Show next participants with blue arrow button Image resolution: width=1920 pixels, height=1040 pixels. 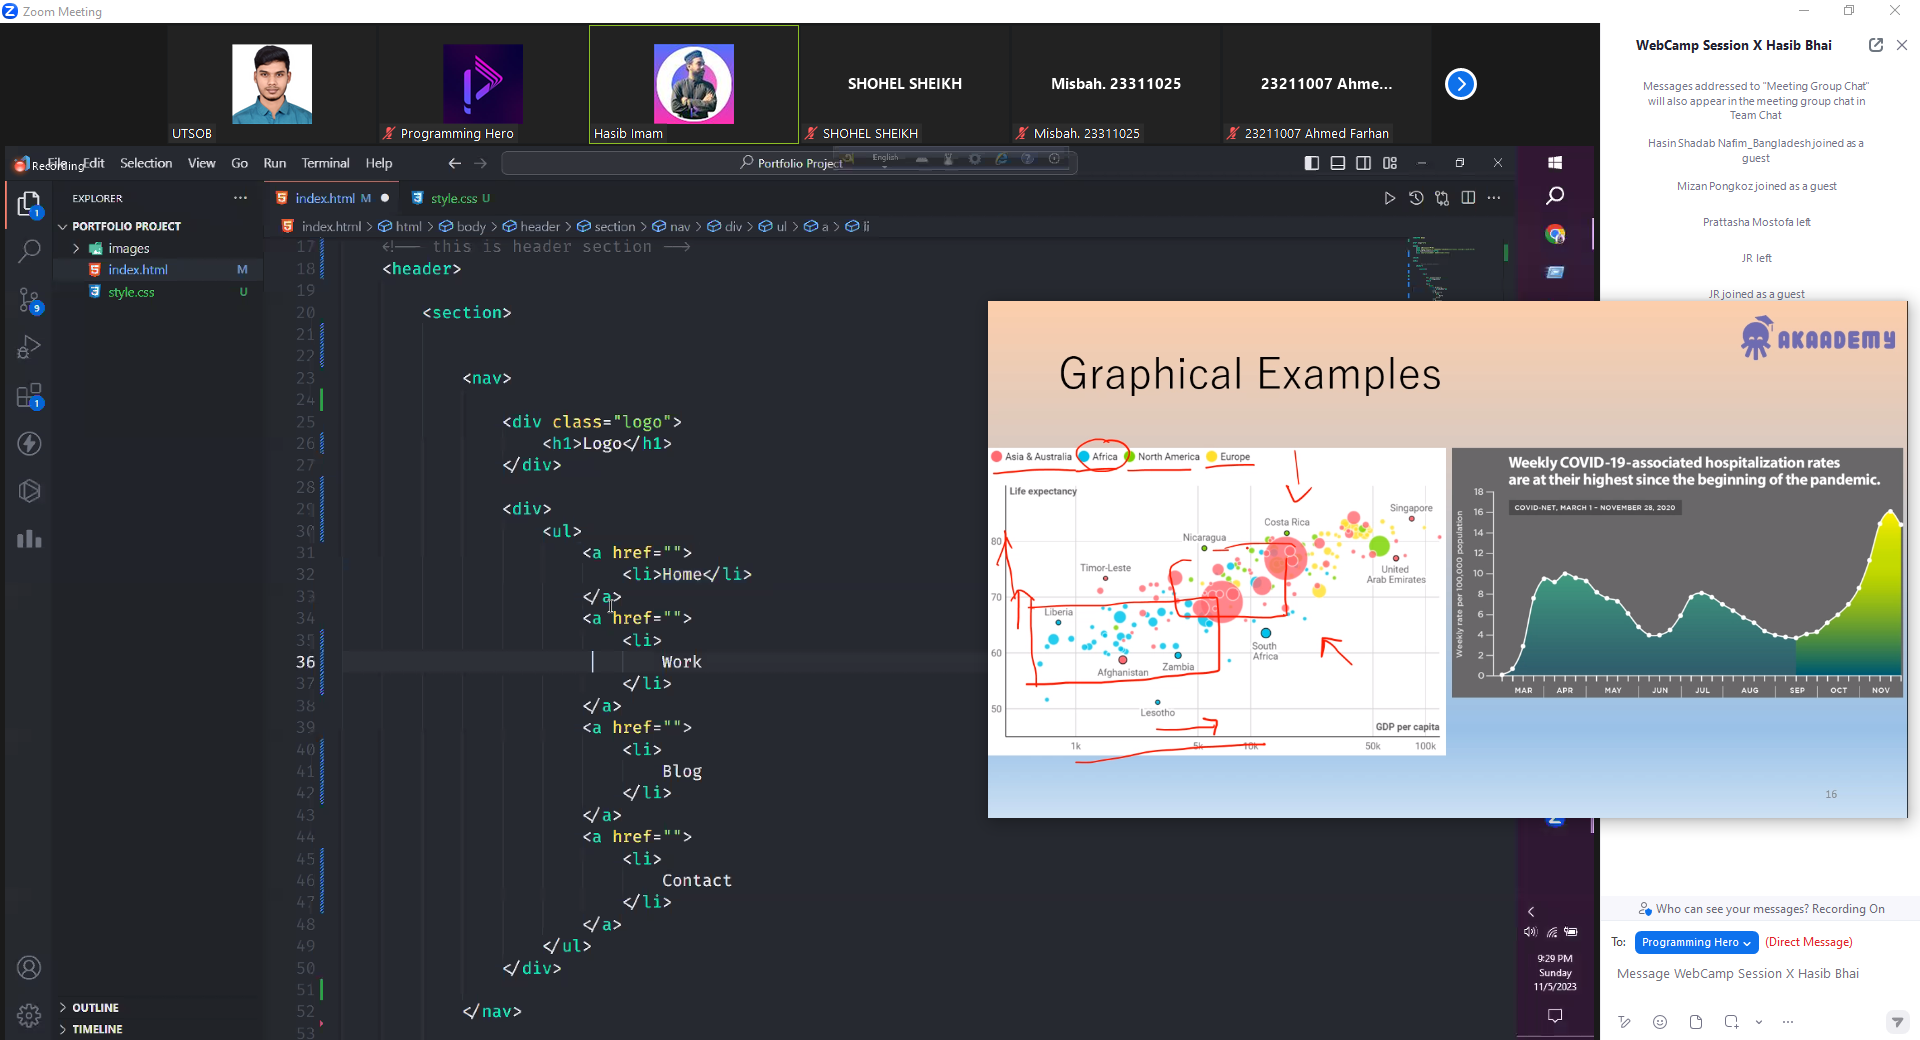[1460, 84]
